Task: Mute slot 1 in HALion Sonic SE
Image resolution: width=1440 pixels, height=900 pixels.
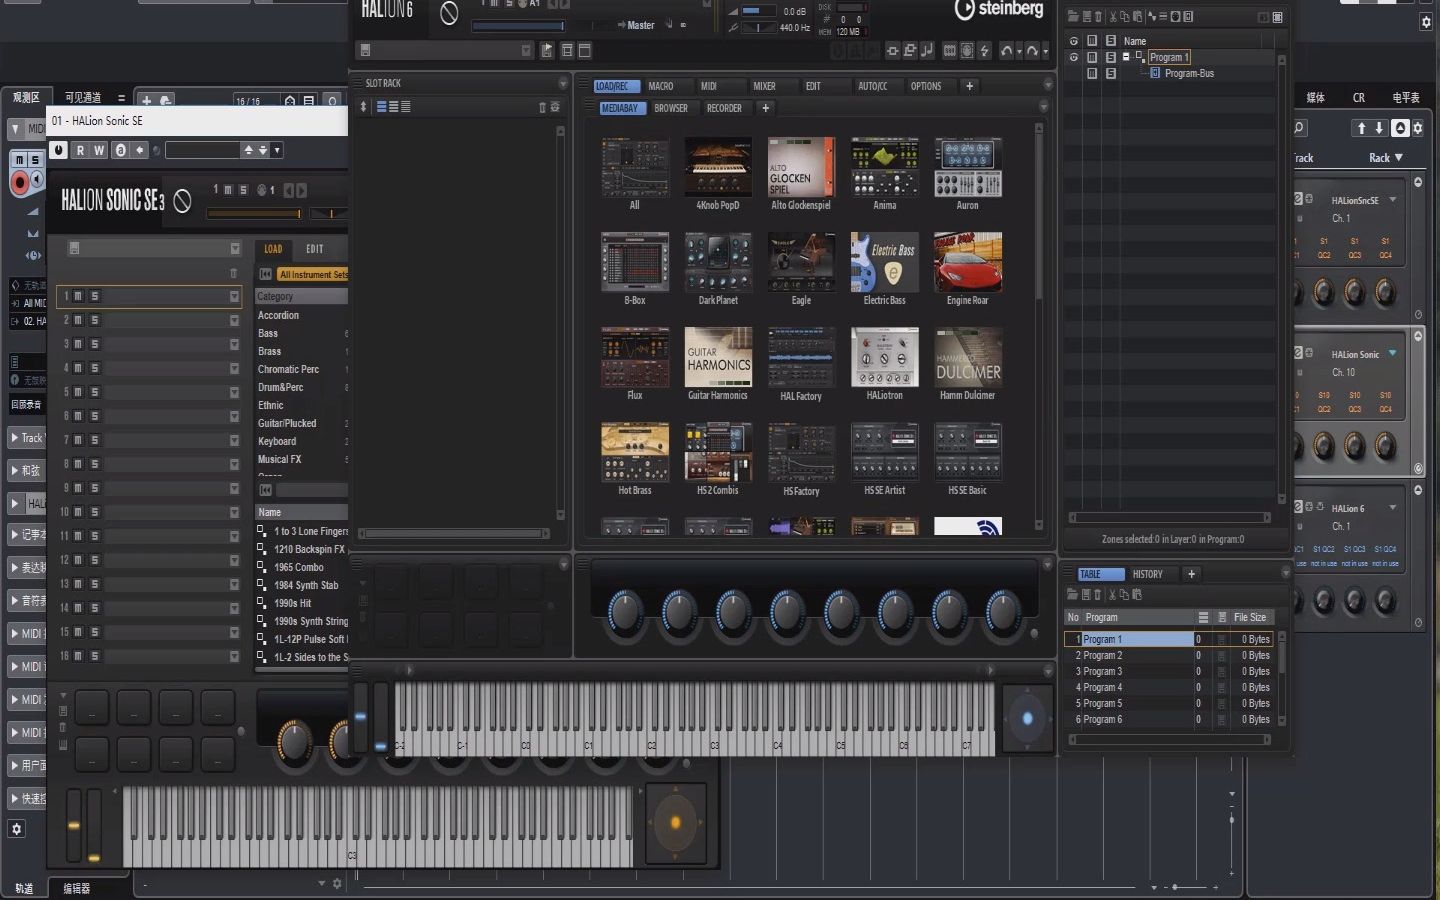Action: point(79,296)
